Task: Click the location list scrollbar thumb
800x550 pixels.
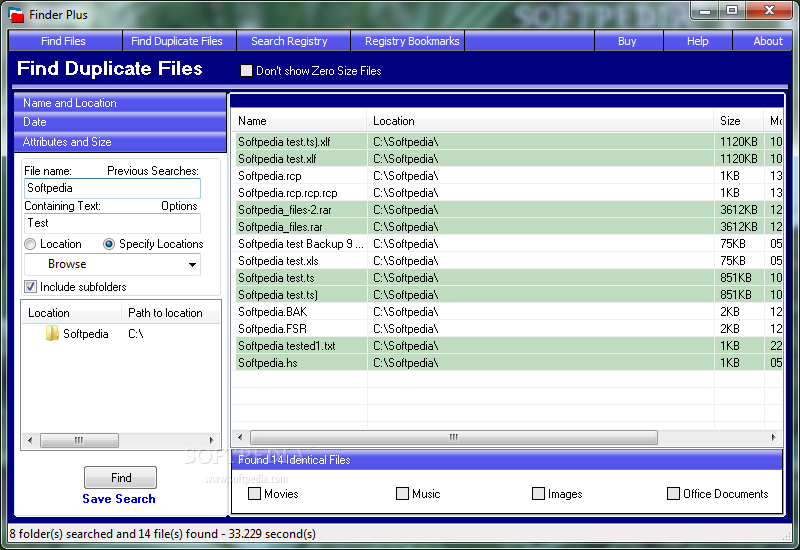Action: pyautogui.click(x=79, y=440)
